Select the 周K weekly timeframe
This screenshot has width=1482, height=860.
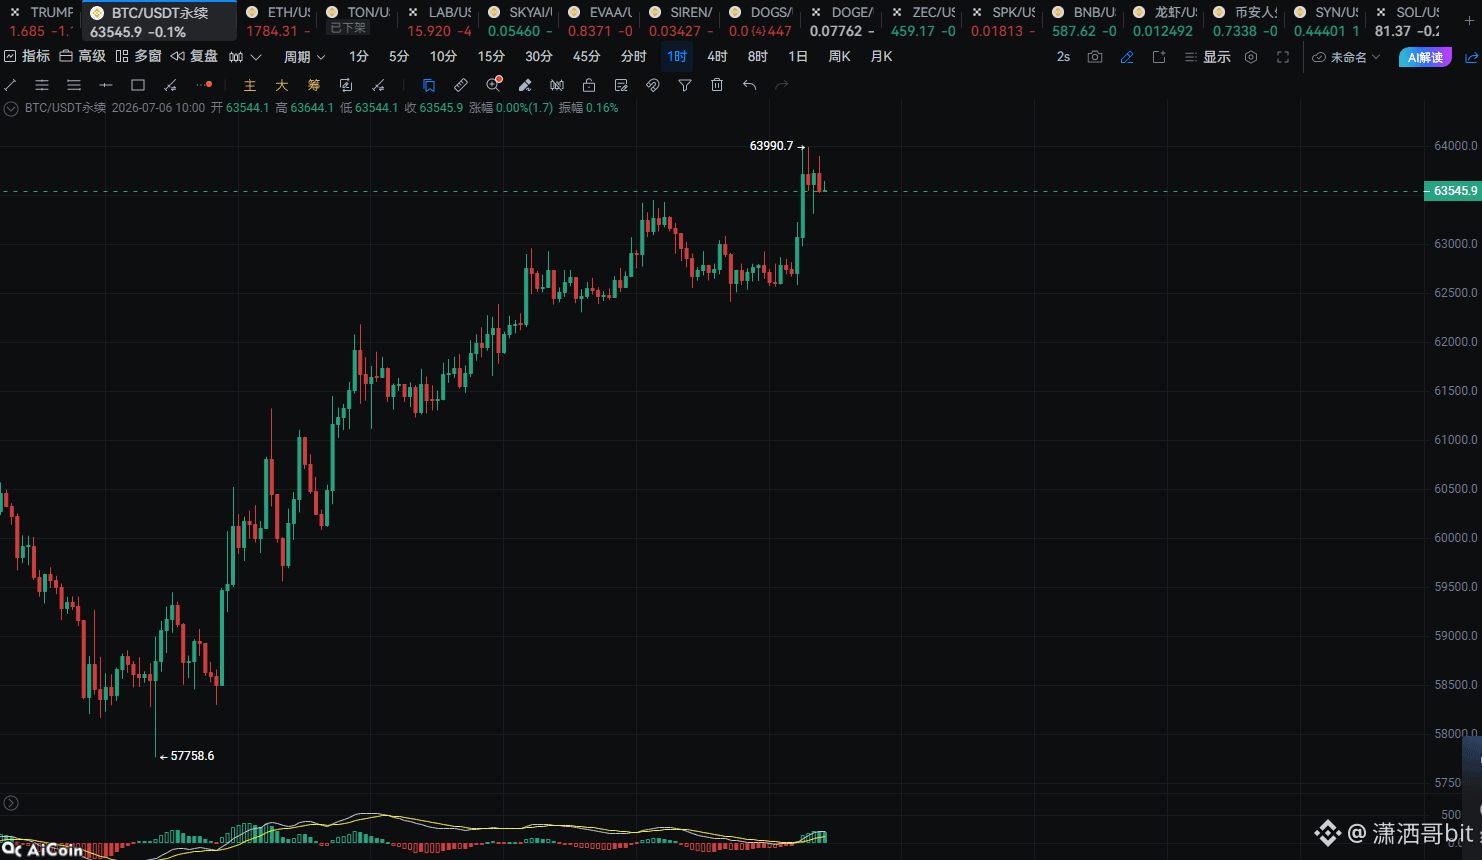[x=840, y=57]
